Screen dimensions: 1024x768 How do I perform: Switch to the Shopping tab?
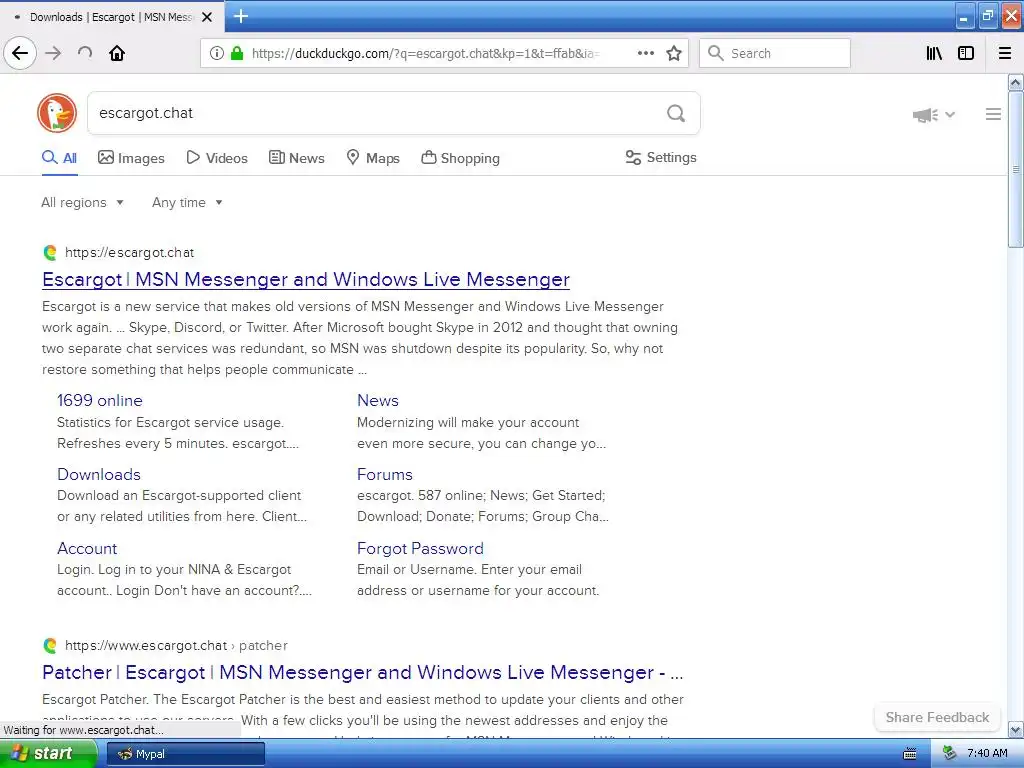tap(460, 158)
